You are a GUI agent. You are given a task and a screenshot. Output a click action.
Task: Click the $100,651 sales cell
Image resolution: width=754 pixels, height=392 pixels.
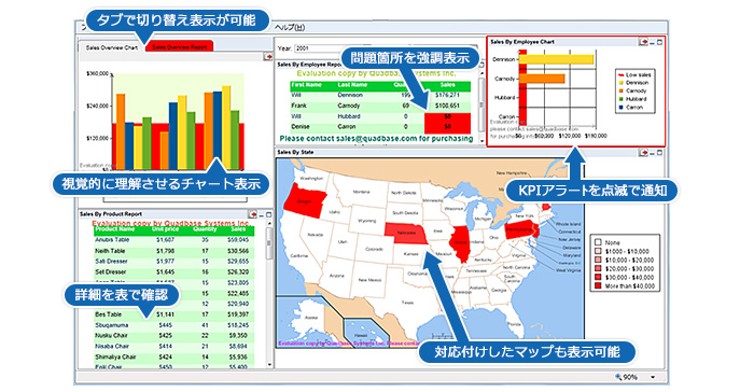pos(447,105)
